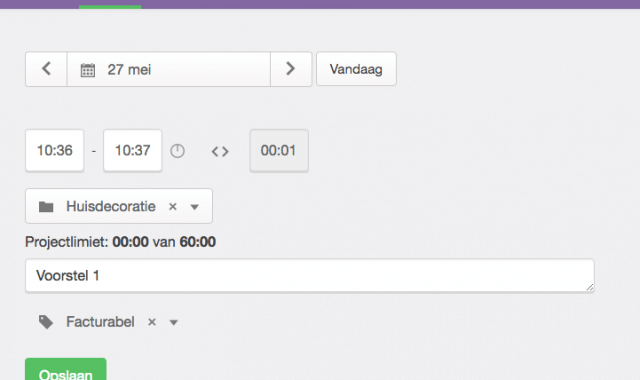This screenshot has height=380, width=640.
Task: Grab the description box resize handle
Action: tap(590, 287)
